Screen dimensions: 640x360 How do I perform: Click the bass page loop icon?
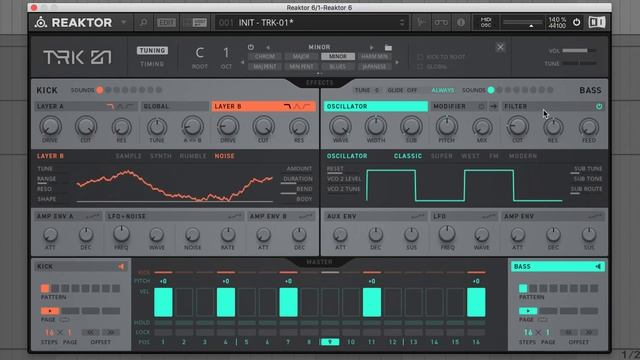[542, 320]
